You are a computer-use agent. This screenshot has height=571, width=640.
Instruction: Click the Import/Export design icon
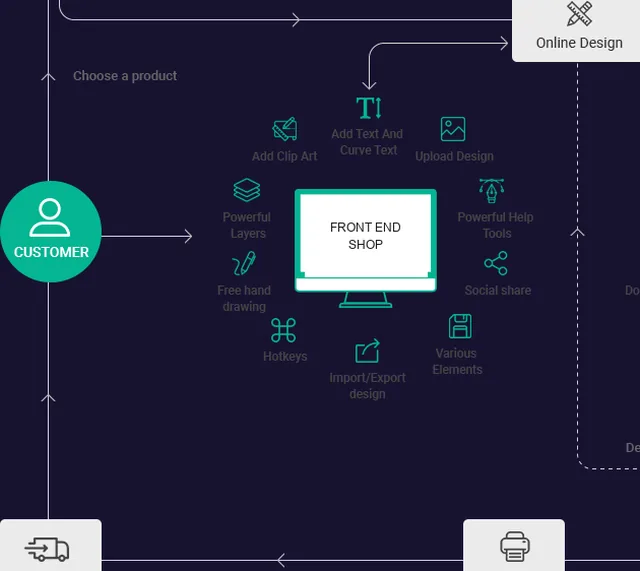tap(367, 351)
